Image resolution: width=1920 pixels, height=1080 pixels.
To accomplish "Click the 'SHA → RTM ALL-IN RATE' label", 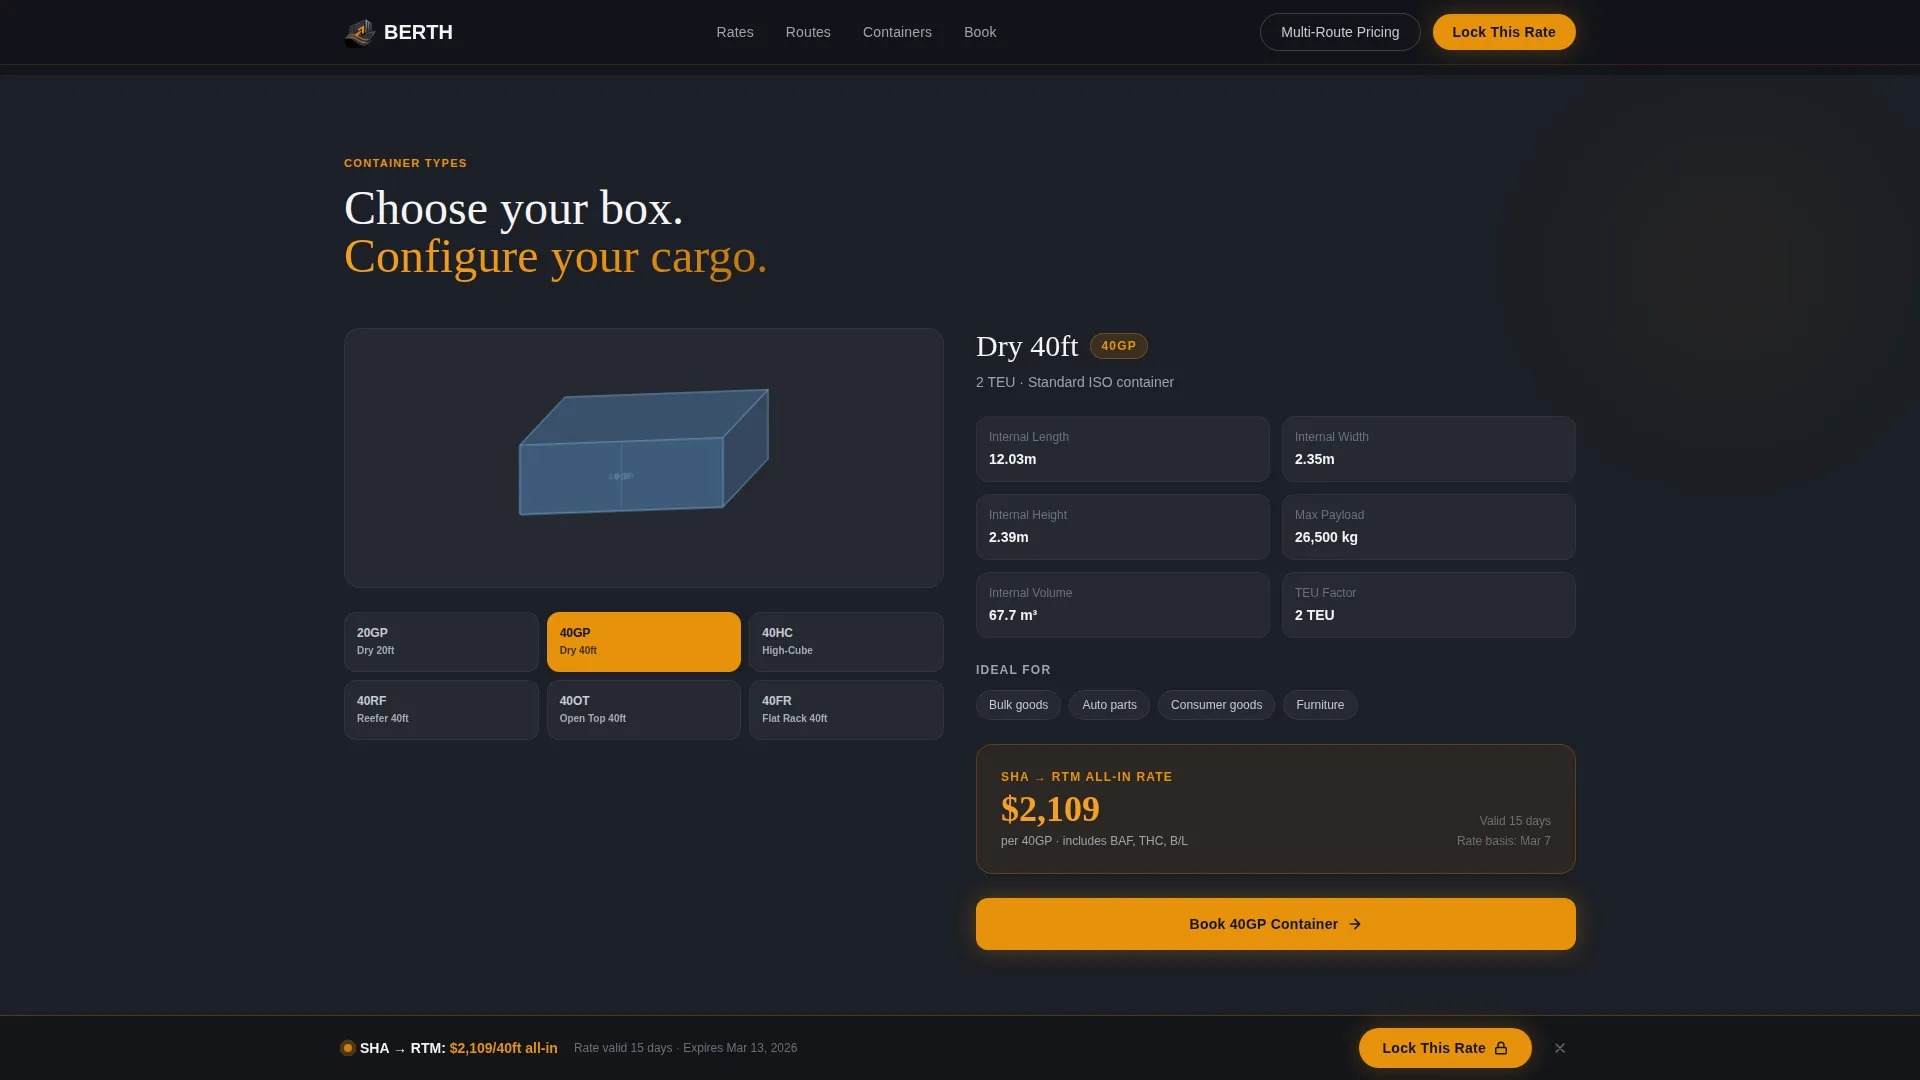I will pyautogui.click(x=1086, y=777).
